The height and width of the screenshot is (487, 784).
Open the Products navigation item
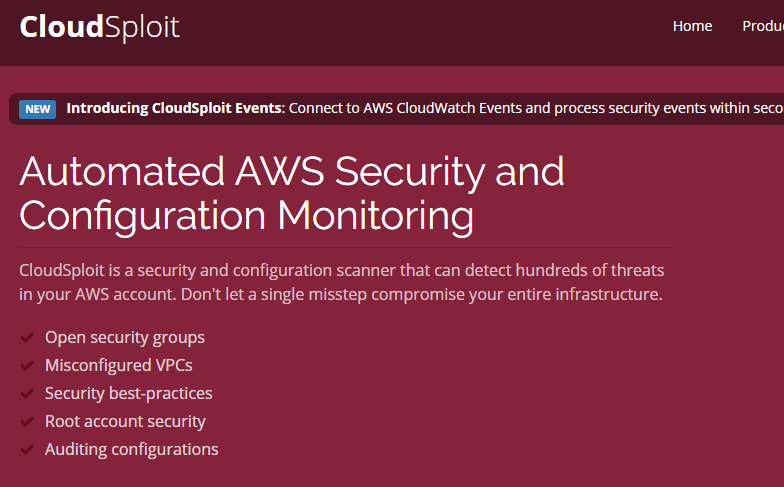[763, 26]
